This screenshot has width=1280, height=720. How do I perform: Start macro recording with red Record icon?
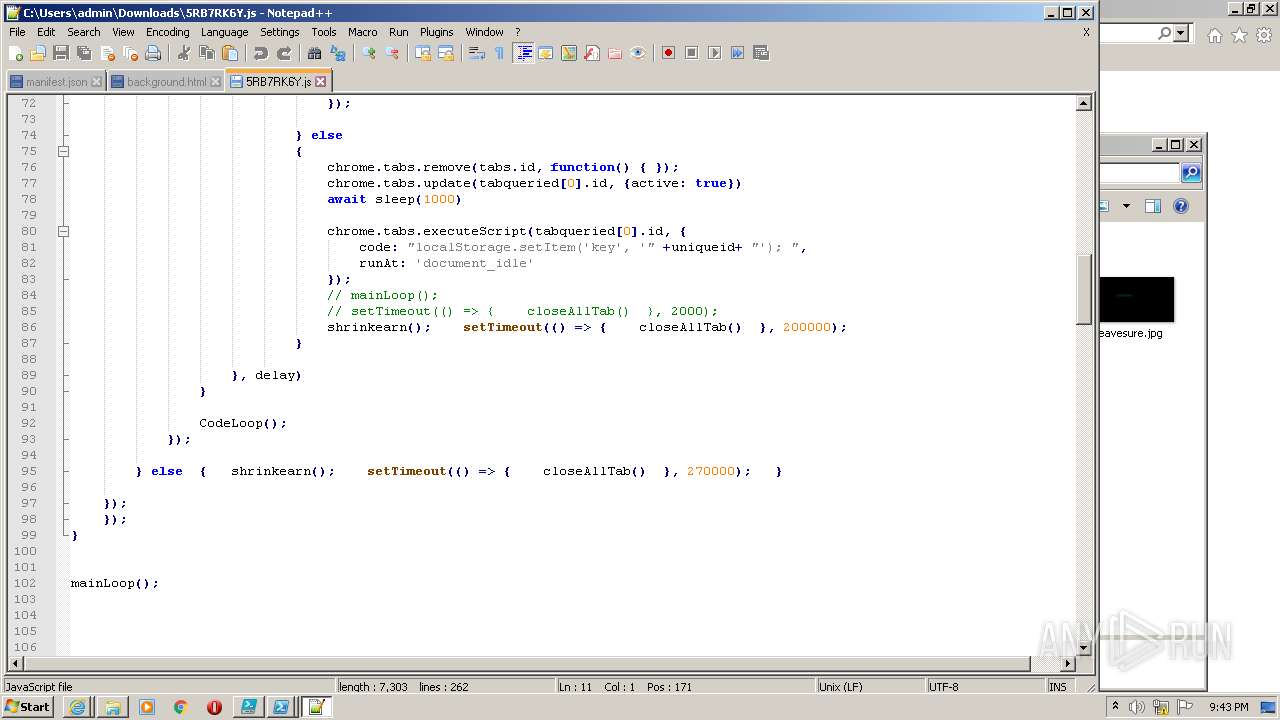pyautogui.click(x=669, y=53)
